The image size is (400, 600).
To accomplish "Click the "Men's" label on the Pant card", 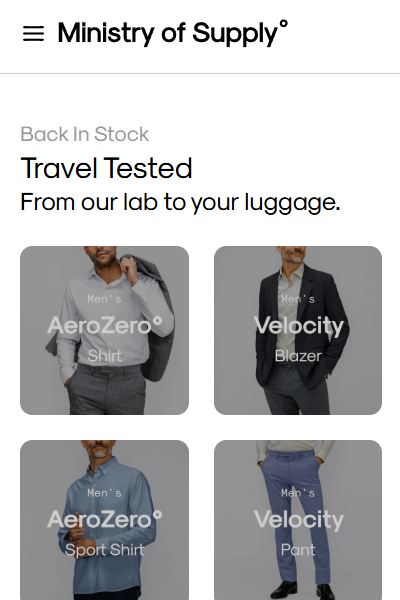I will (x=298, y=493).
